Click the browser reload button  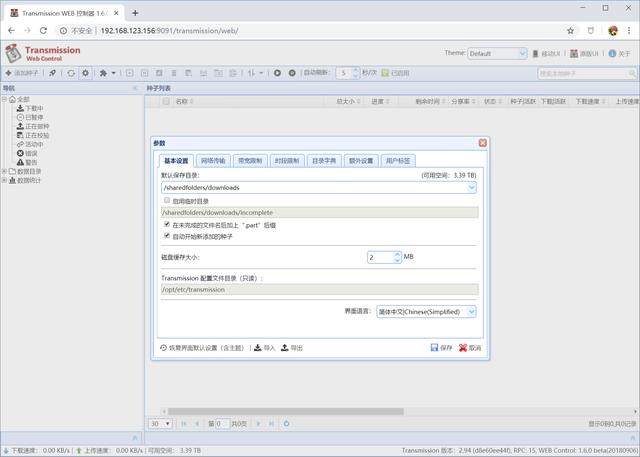43,31
